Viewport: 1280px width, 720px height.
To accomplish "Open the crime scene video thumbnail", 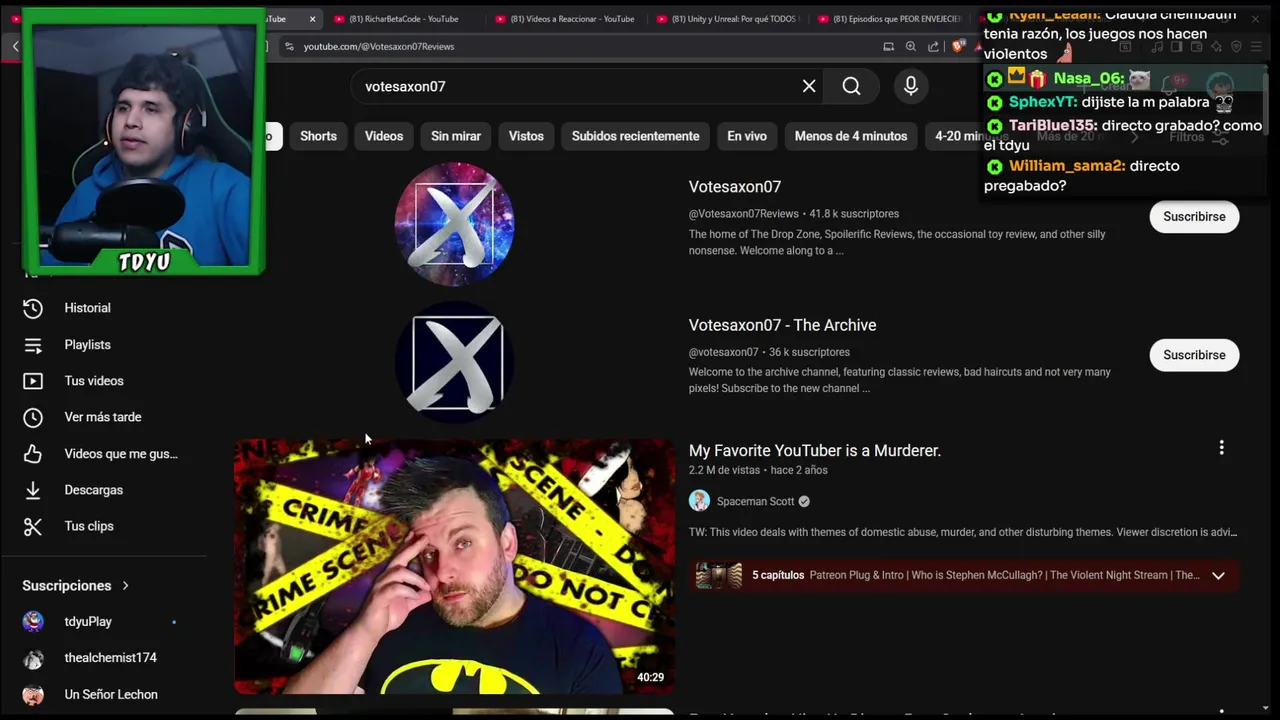I will pyautogui.click(x=454, y=566).
